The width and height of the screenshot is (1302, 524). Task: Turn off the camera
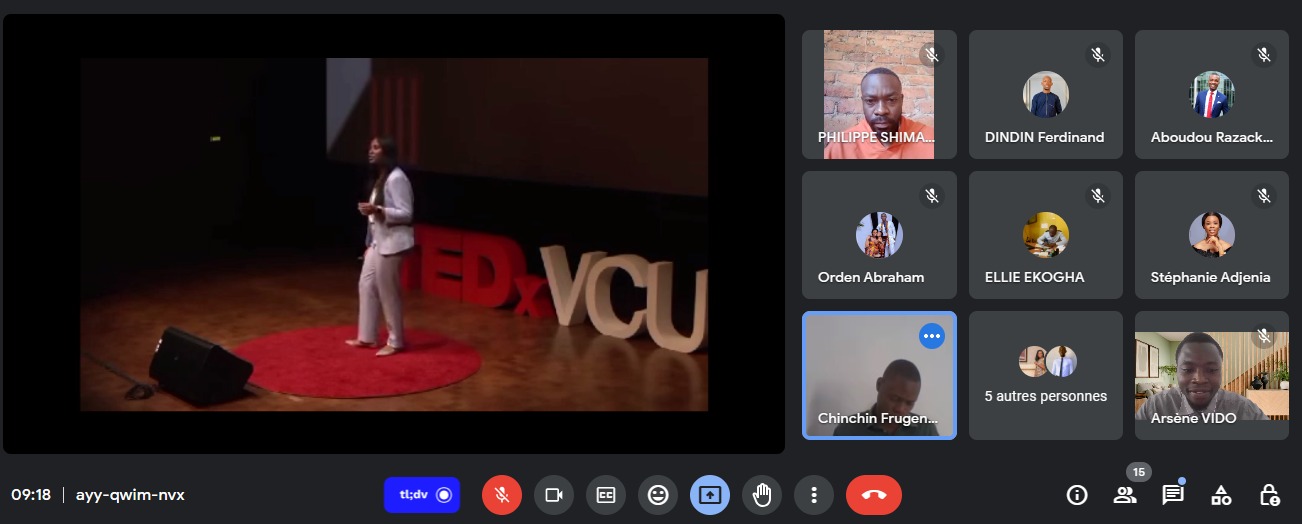[553, 494]
